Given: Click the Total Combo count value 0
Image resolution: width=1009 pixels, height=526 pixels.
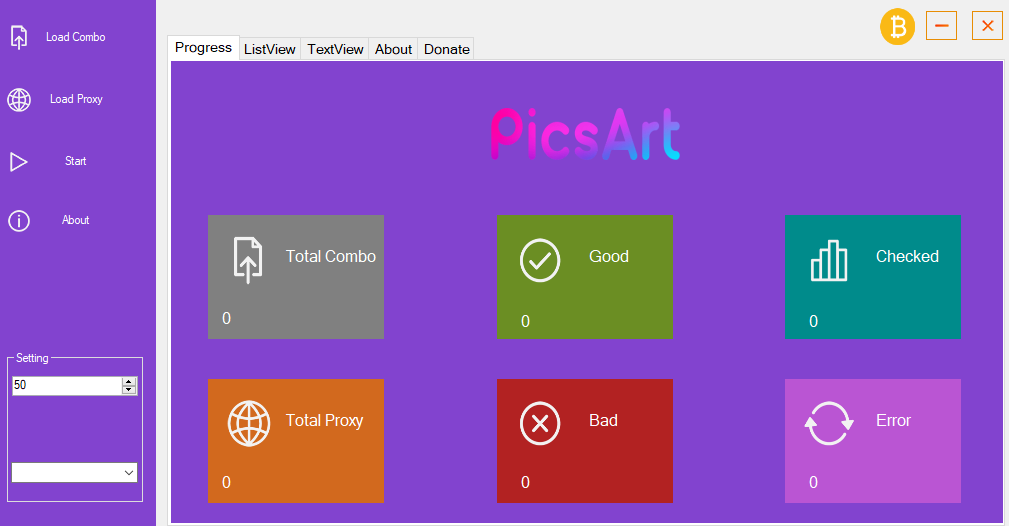Looking at the screenshot, I should pos(227,318).
